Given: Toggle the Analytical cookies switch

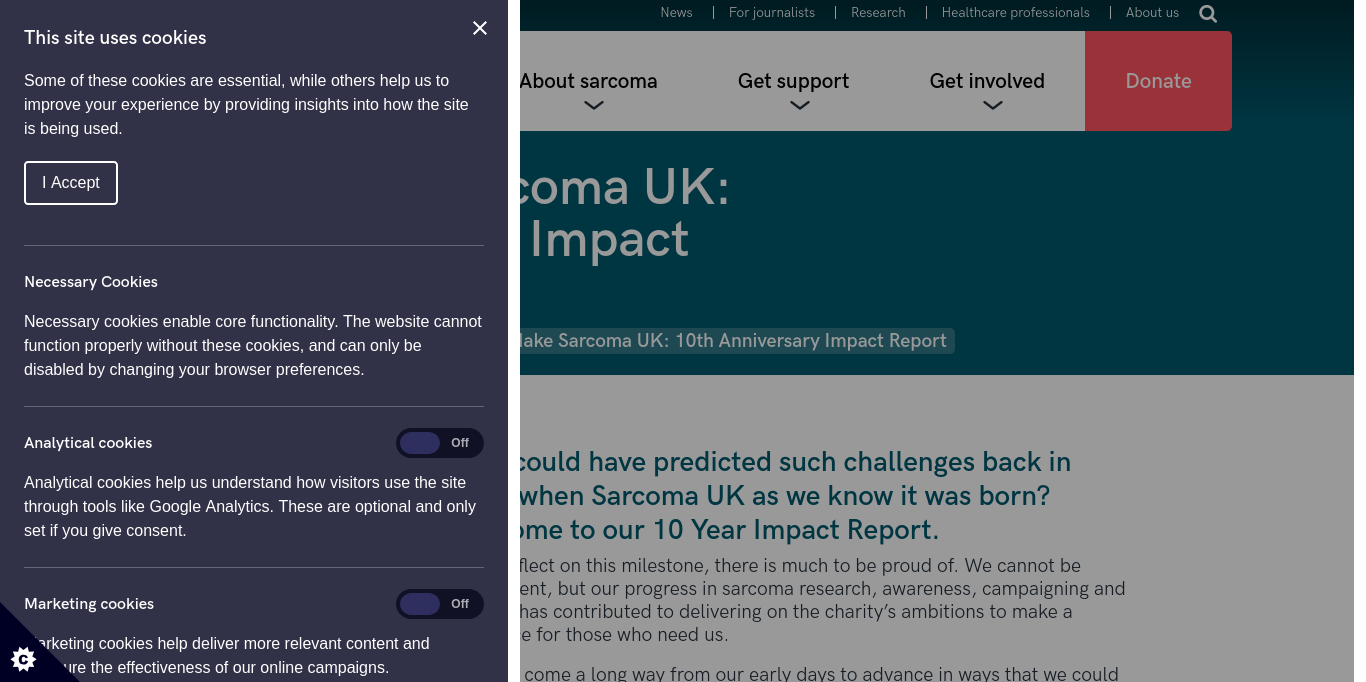Looking at the screenshot, I should pos(439,443).
